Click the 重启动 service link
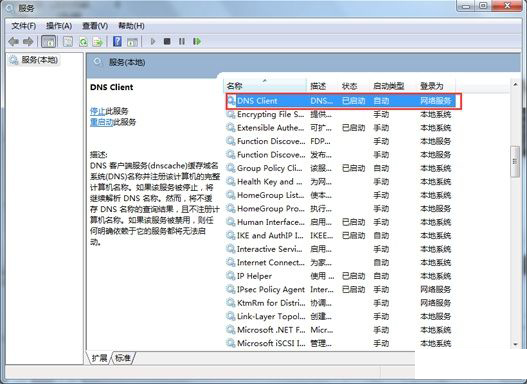This screenshot has width=527, height=384. [x=101, y=122]
